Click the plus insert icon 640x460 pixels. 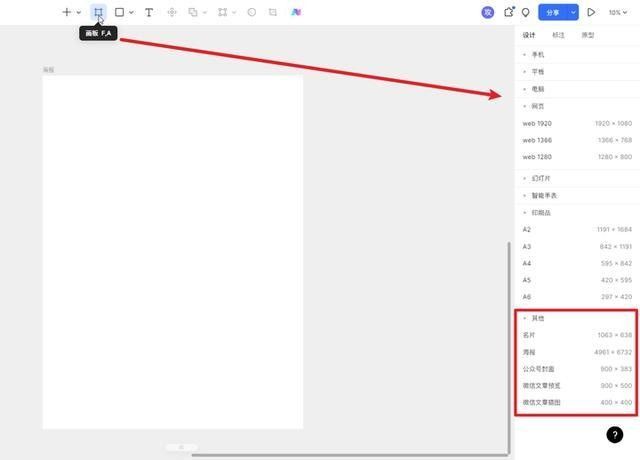[67, 12]
